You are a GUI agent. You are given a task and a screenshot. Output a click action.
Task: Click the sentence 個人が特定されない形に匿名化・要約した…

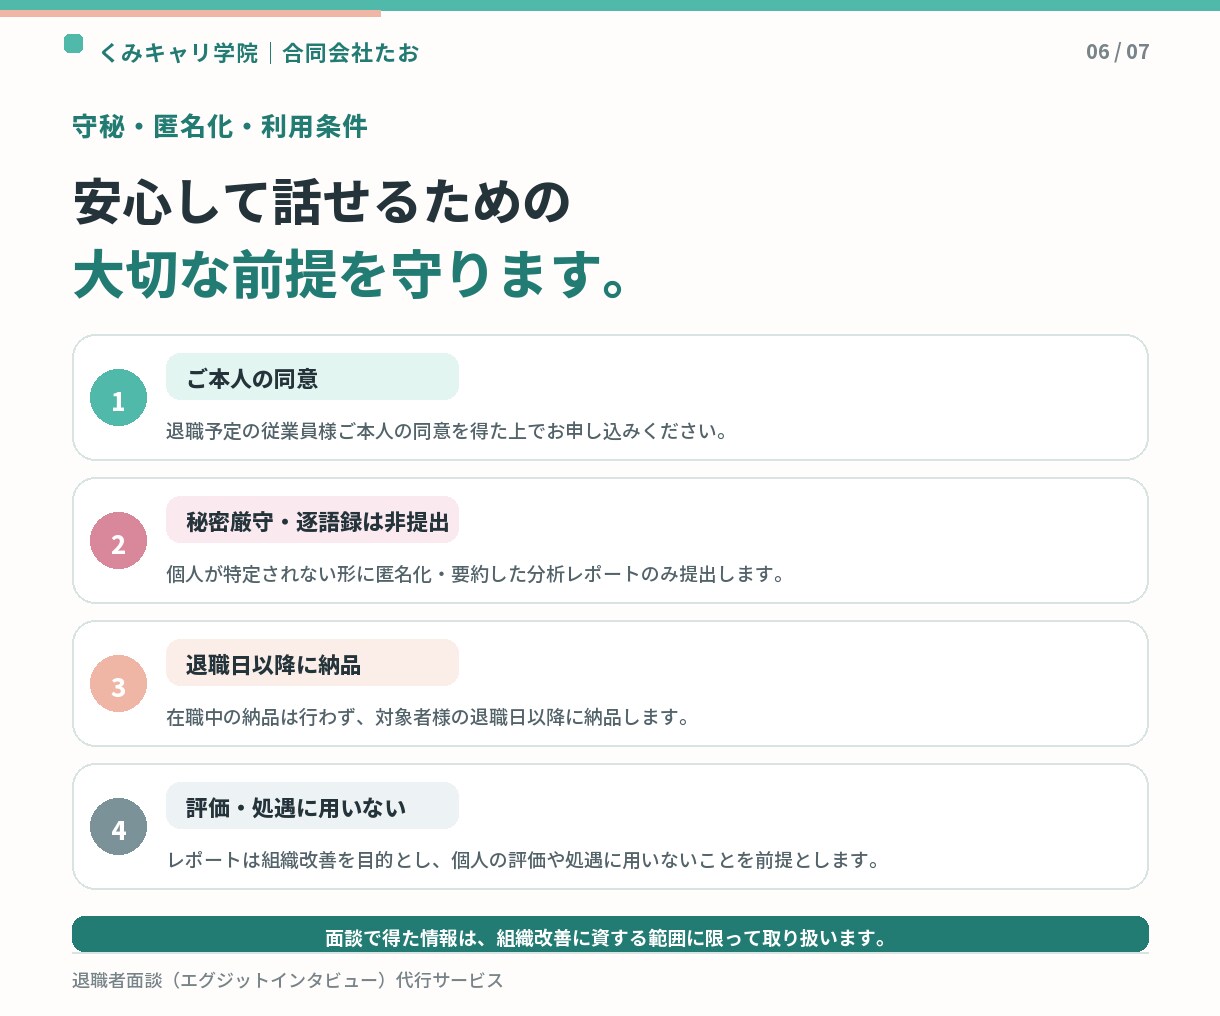(x=476, y=574)
